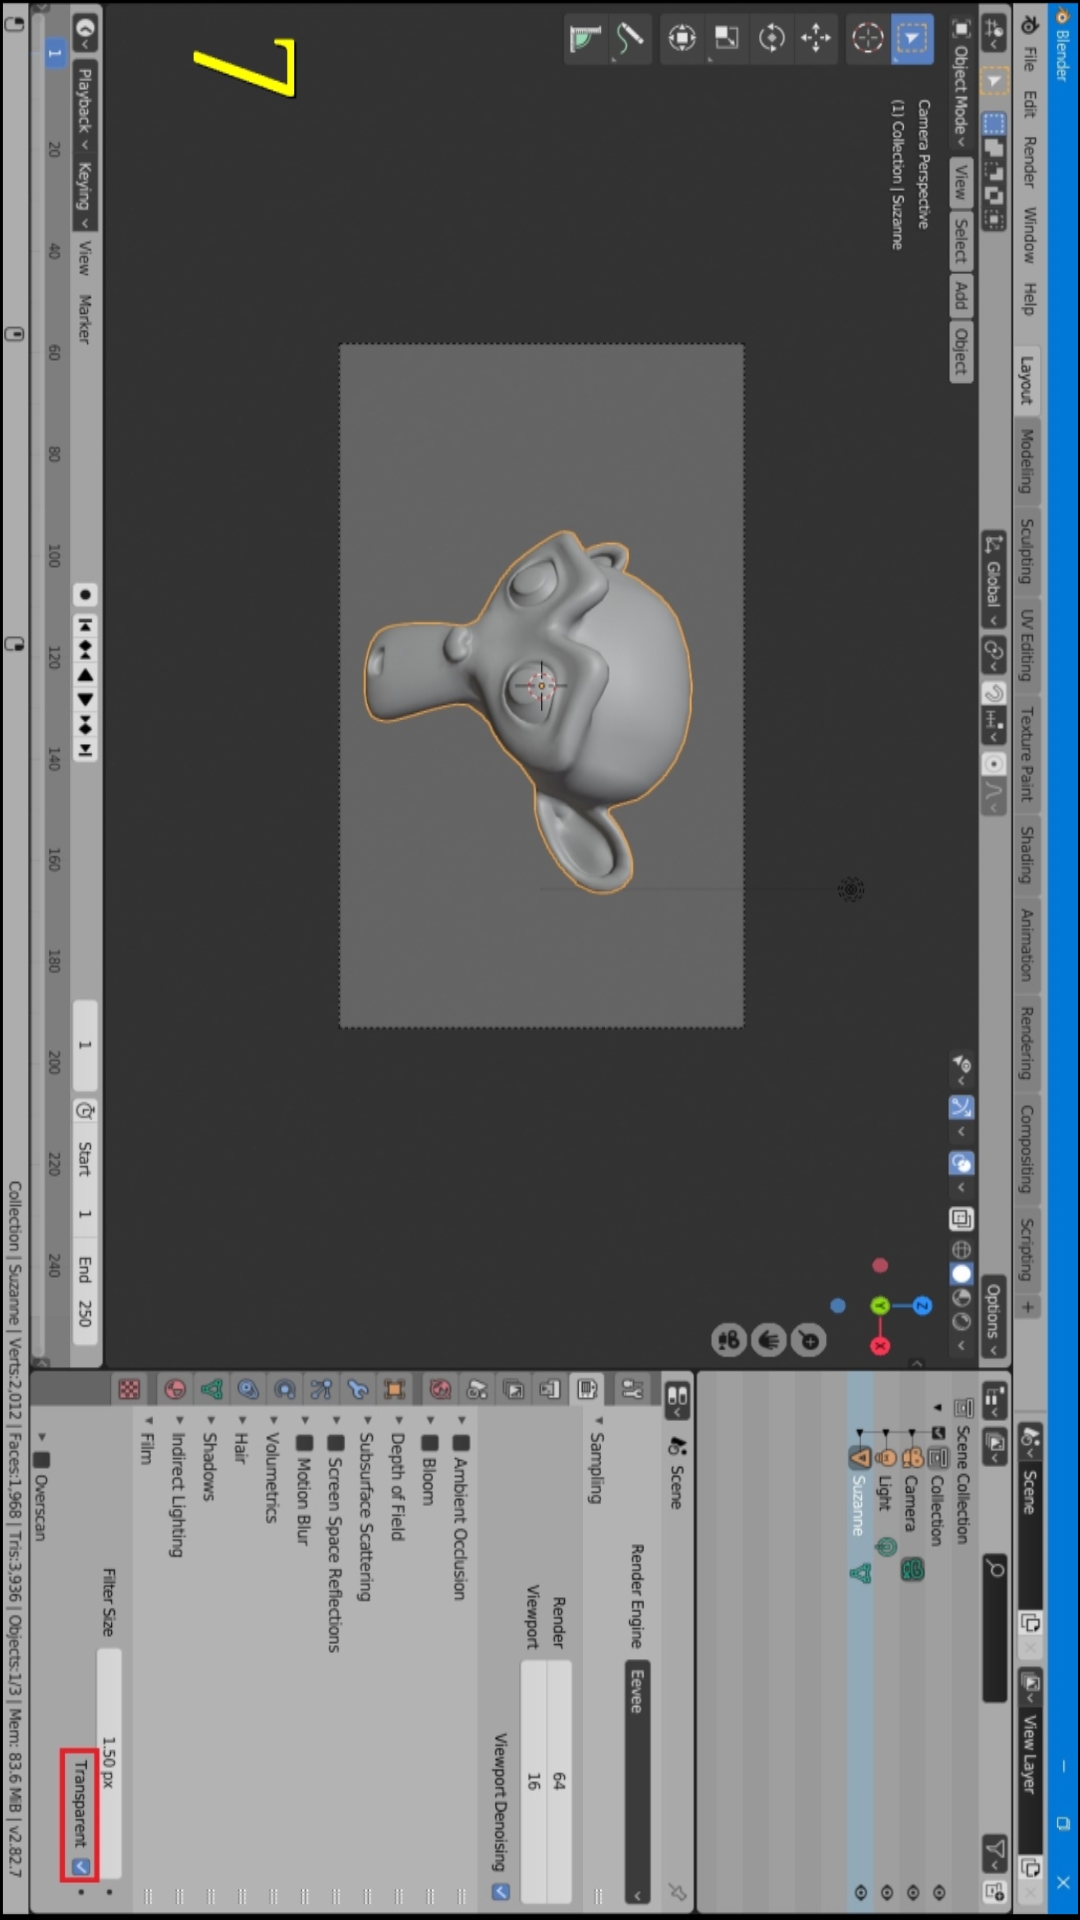
Task: Hide Suzanne using its eye icon
Action: click(860, 1891)
